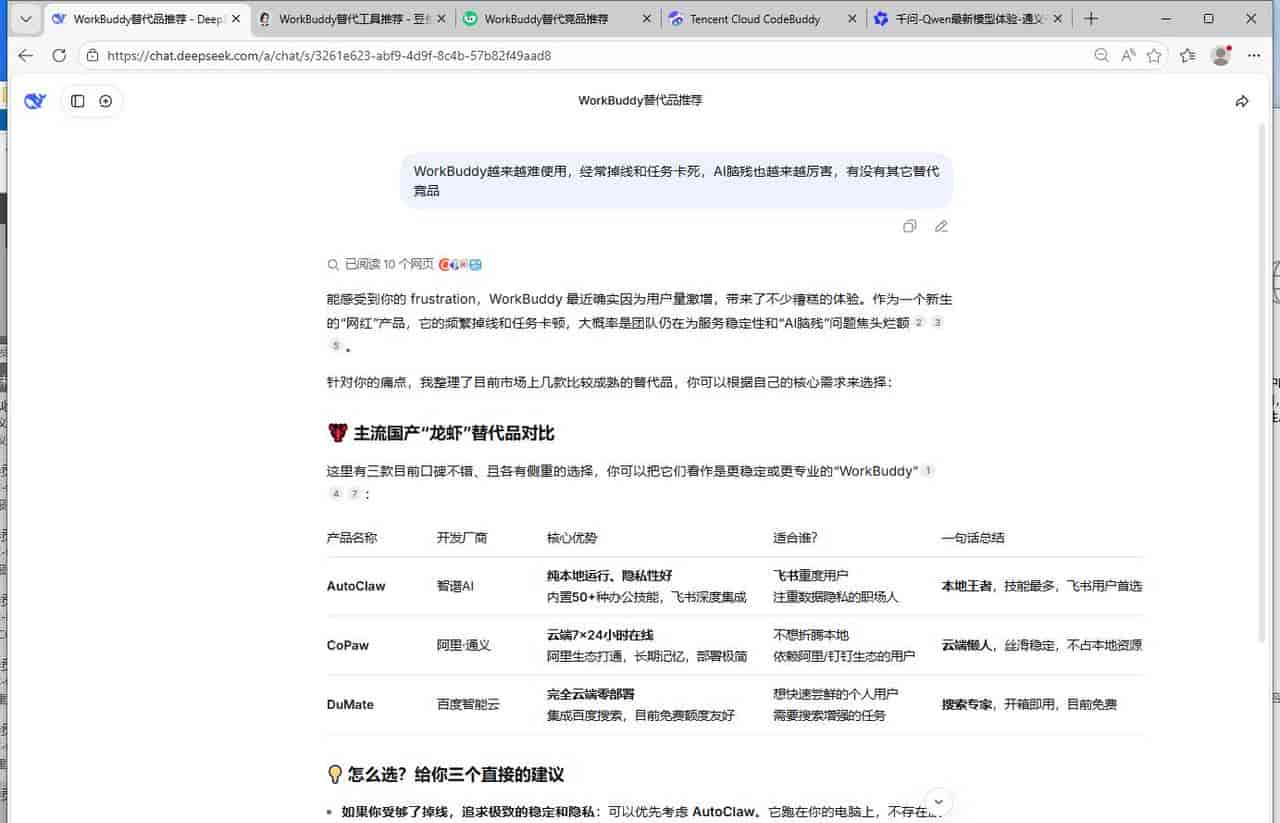The height and width of the screenshot is (823, 1280).
Task: Open citation 2 after 焦头烂额
Action: click(920, 322)
